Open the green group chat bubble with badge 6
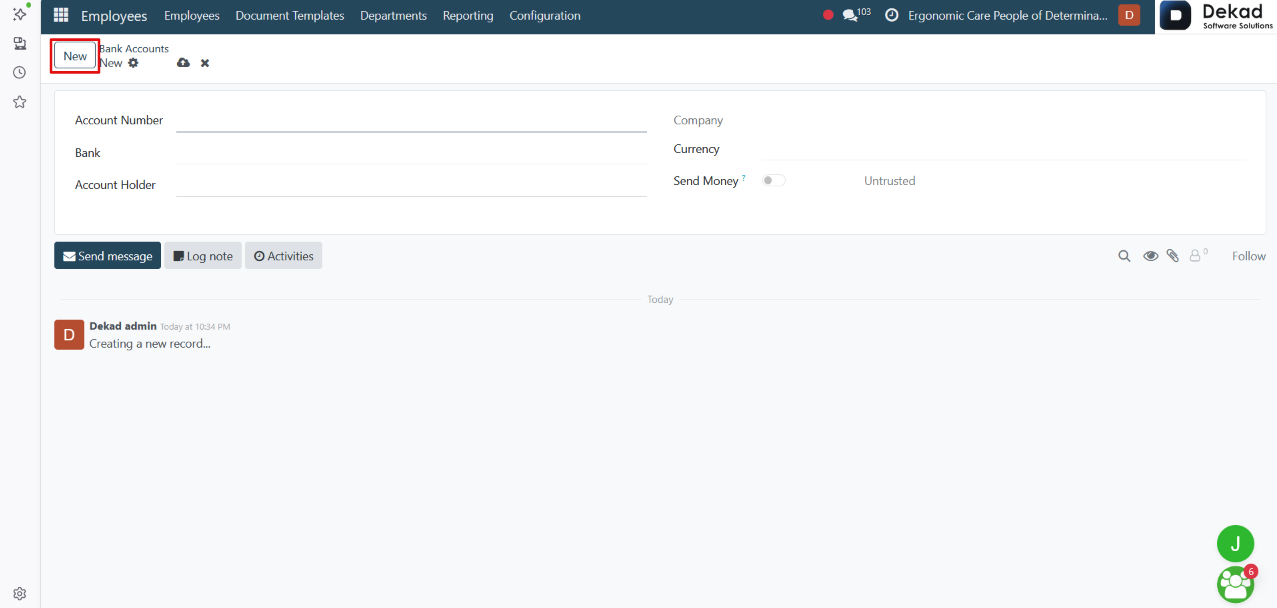Image resolution: width=1277 pixels, height=608 pixels. 1236,584
